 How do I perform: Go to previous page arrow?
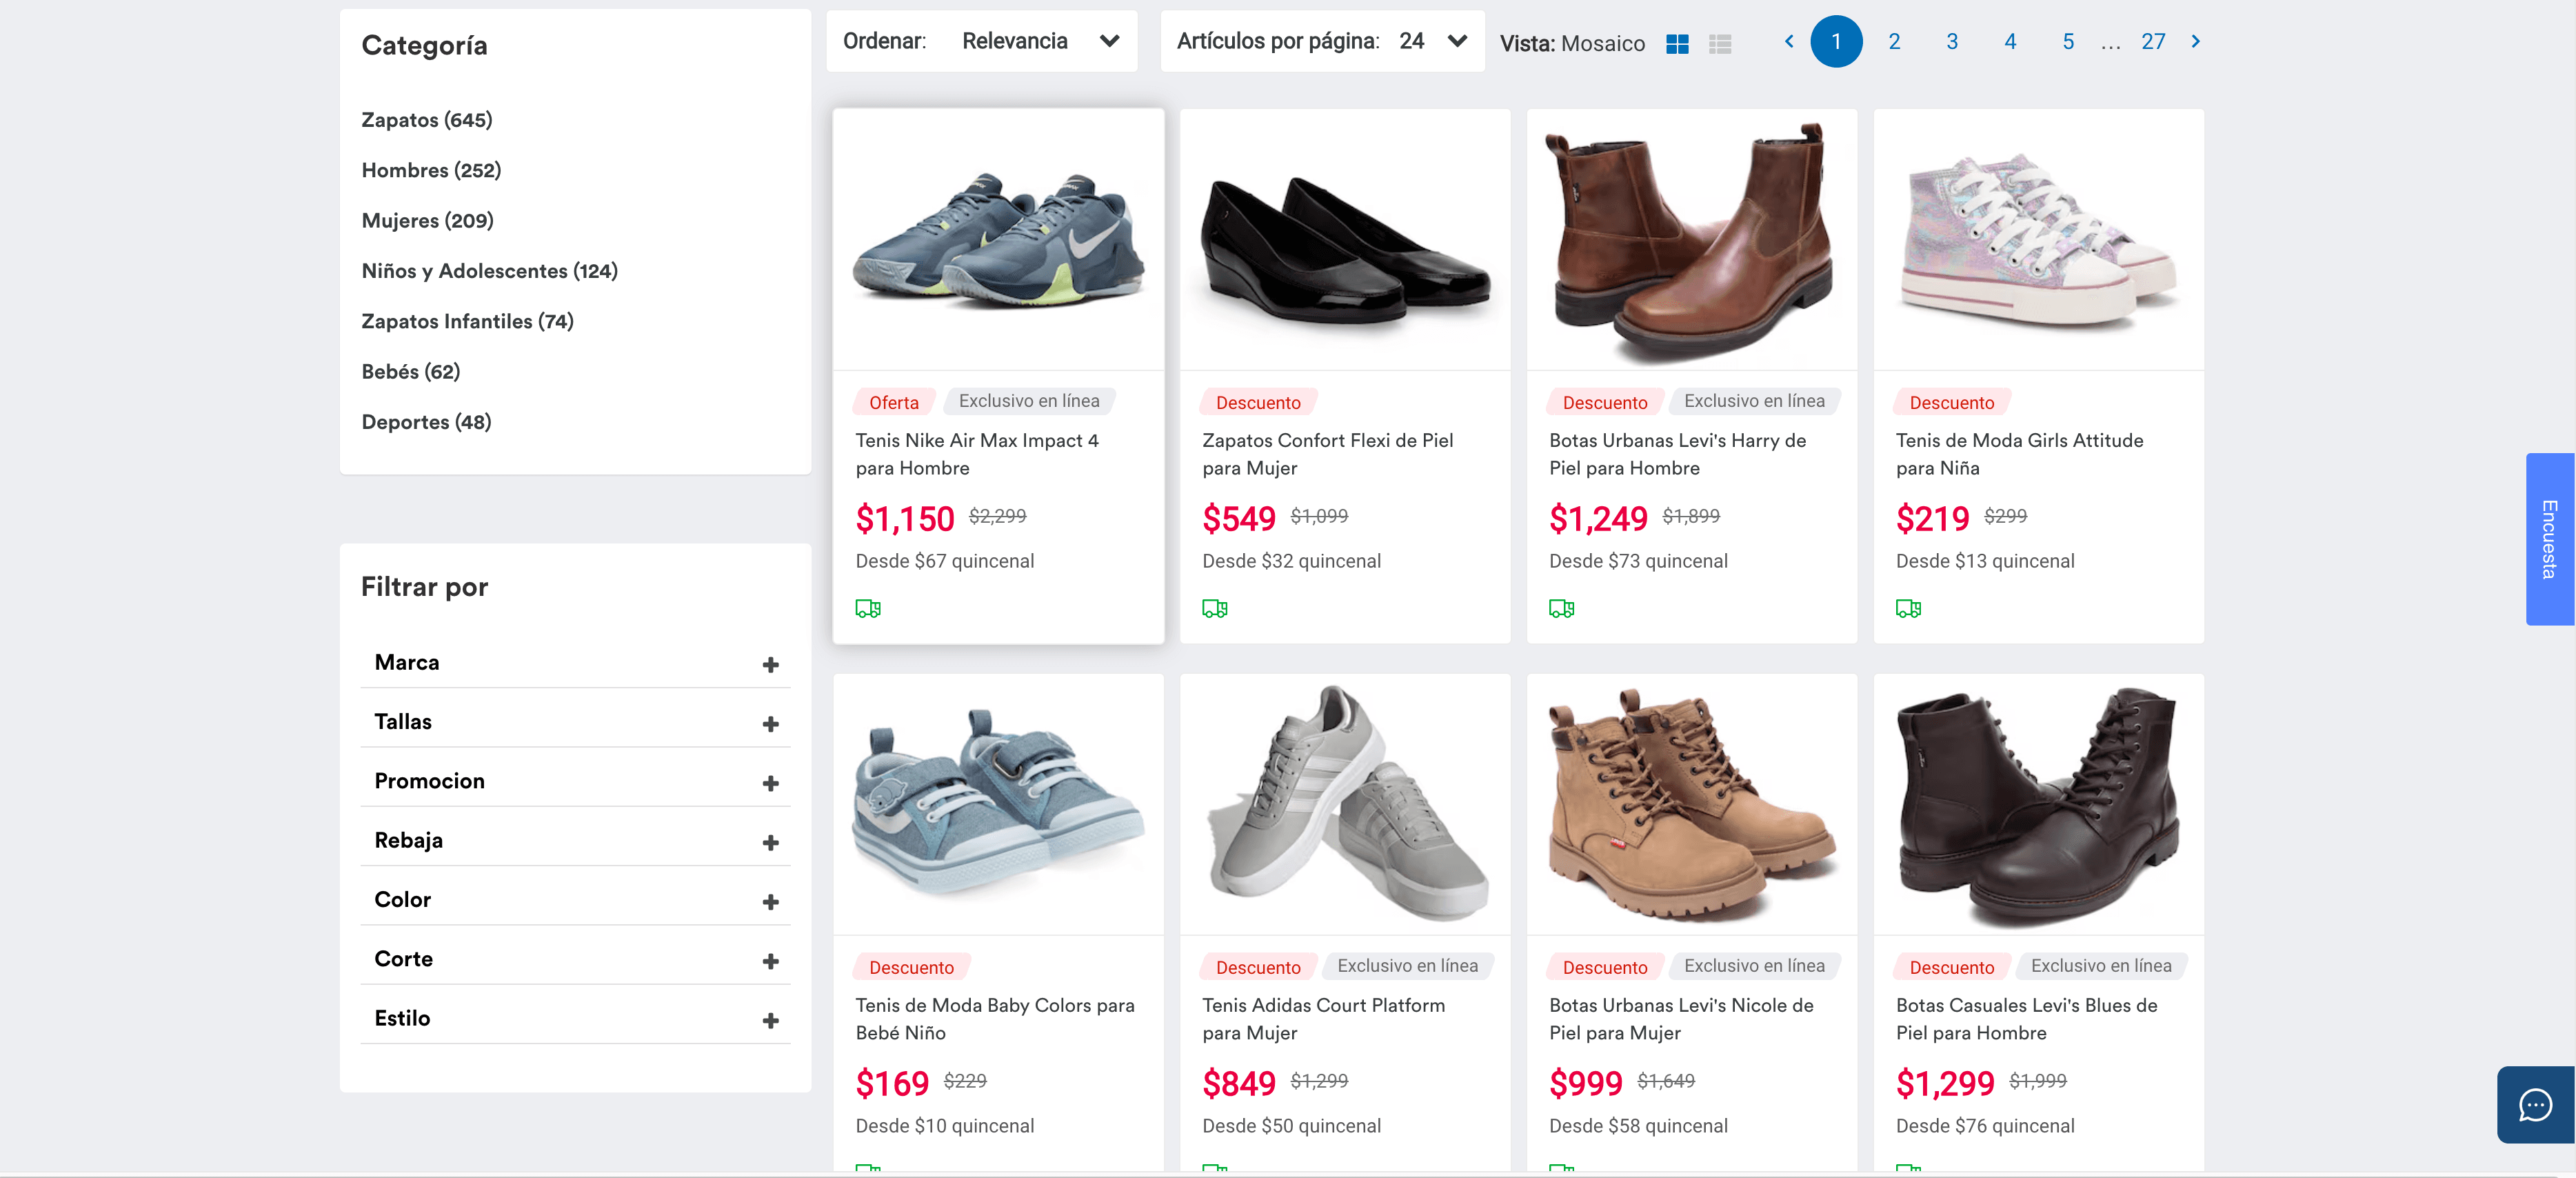coord(1789,41)
